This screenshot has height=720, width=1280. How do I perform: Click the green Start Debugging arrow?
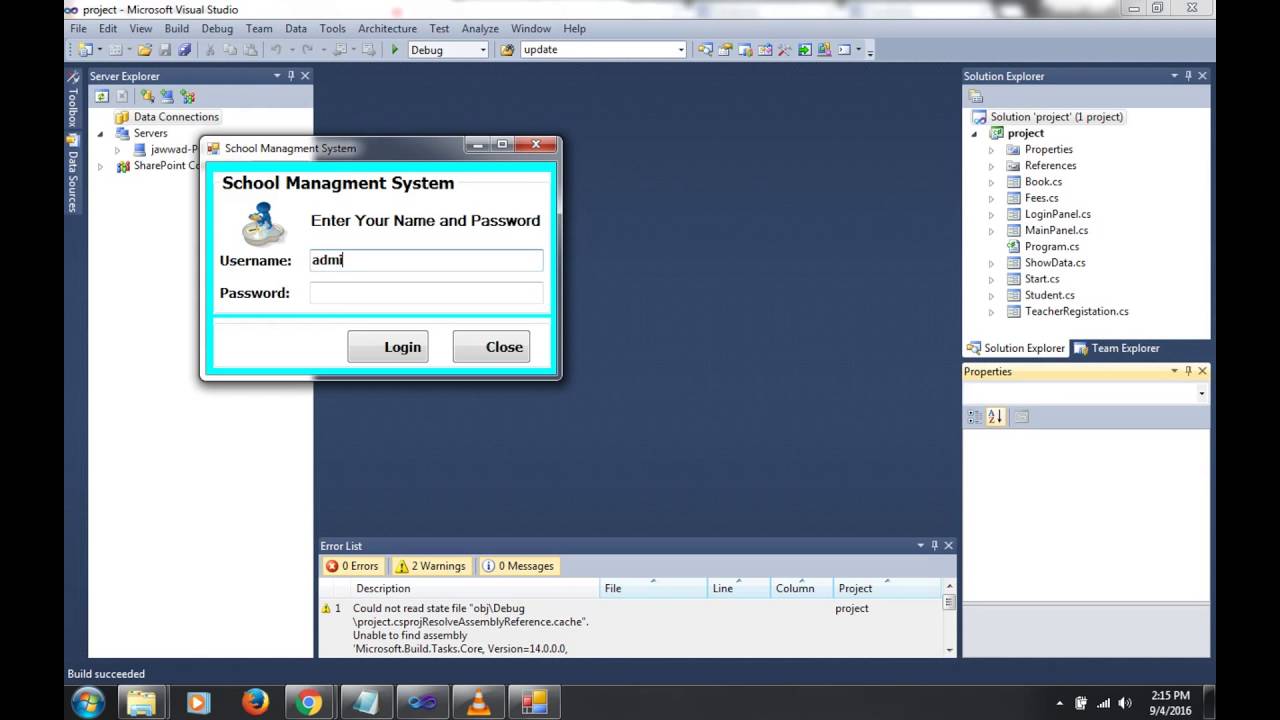point(395,50)
